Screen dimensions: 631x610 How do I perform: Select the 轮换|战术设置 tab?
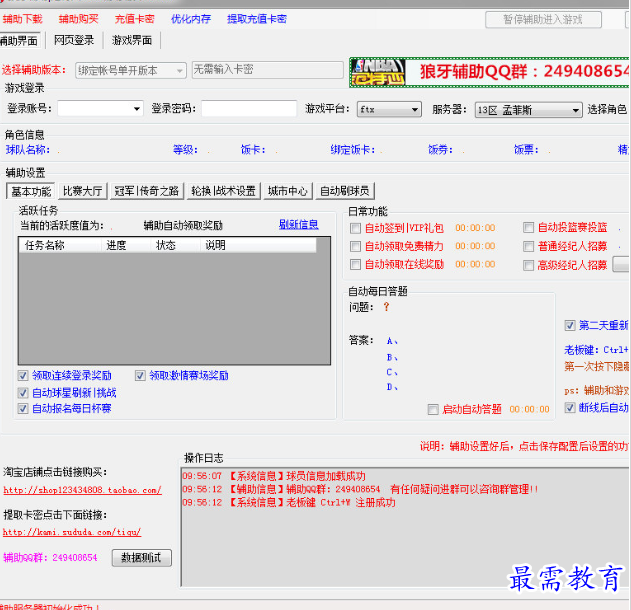[223, 191]
